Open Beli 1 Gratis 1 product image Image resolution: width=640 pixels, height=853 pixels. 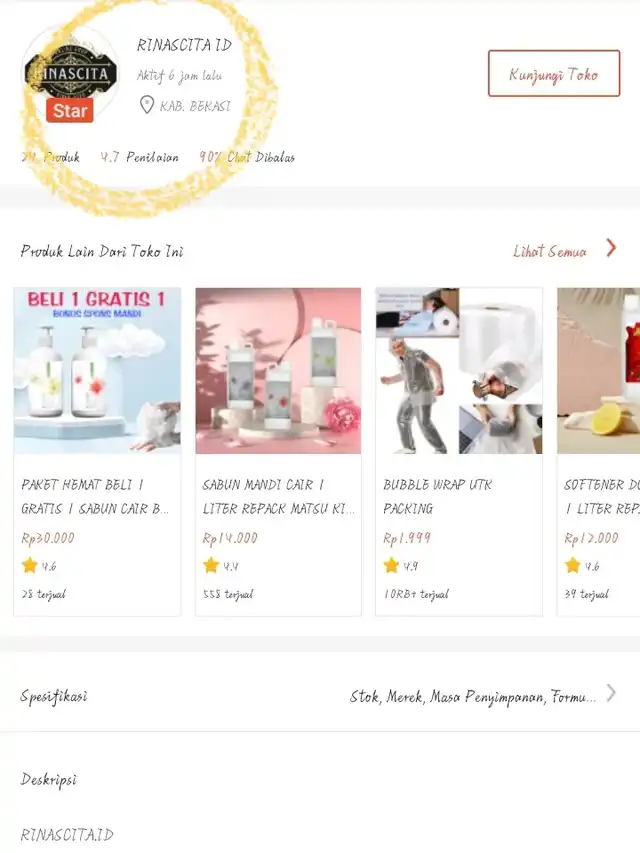pyautogui.click(x=97, y=370)
